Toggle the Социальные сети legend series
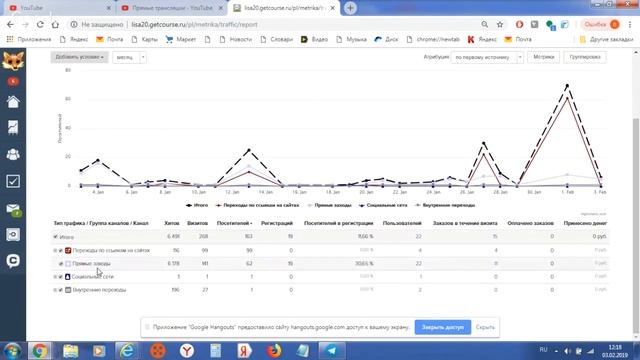This screenshot has width=640, height=360. [x=383, y=205]
